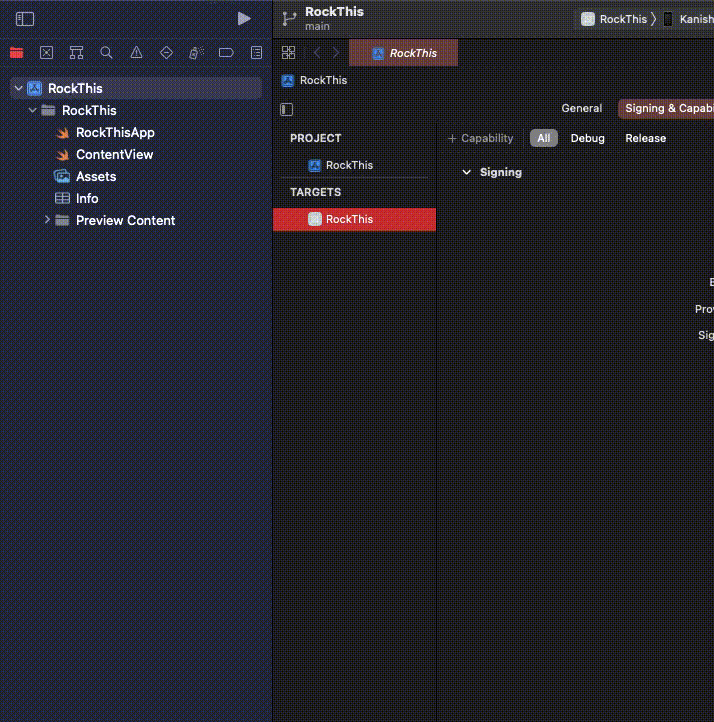Viewport: 714px width, 722px height.
Task: Click the RockThis title in toolbar
Action: (334, 12)
